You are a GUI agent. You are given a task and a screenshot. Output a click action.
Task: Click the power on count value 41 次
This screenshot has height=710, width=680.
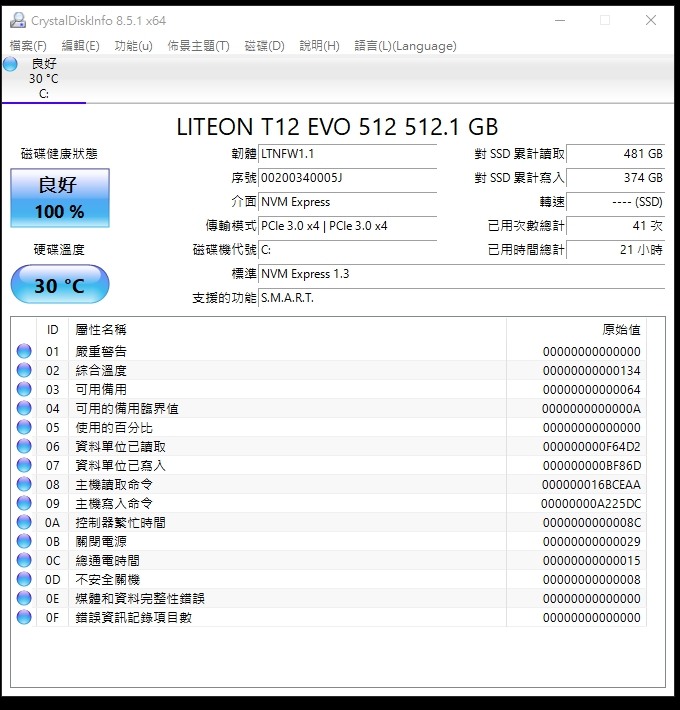coord(616,226)
